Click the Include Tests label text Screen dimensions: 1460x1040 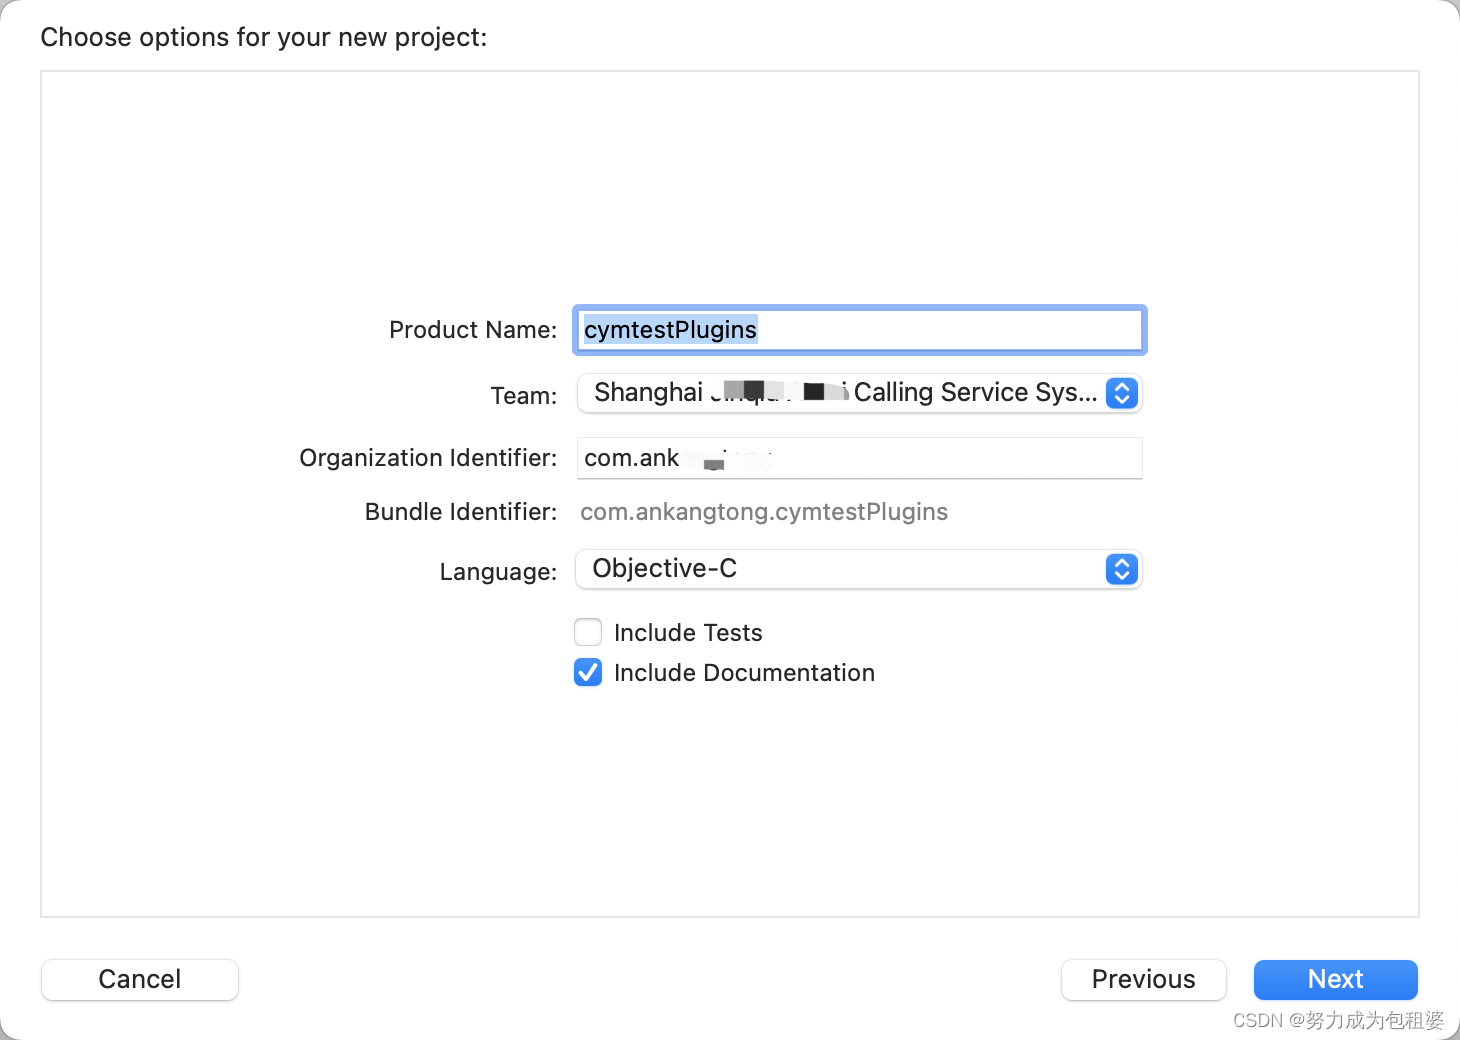coord(688,633)
